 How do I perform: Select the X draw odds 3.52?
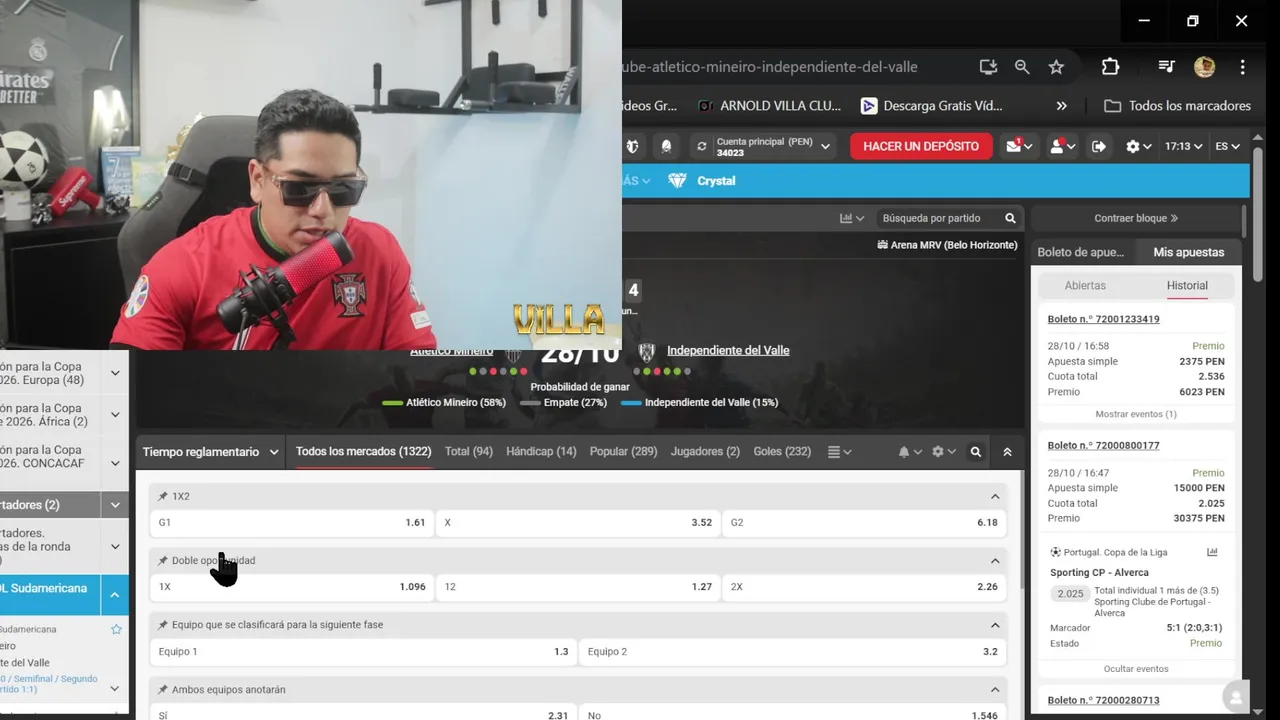[578, 522]
